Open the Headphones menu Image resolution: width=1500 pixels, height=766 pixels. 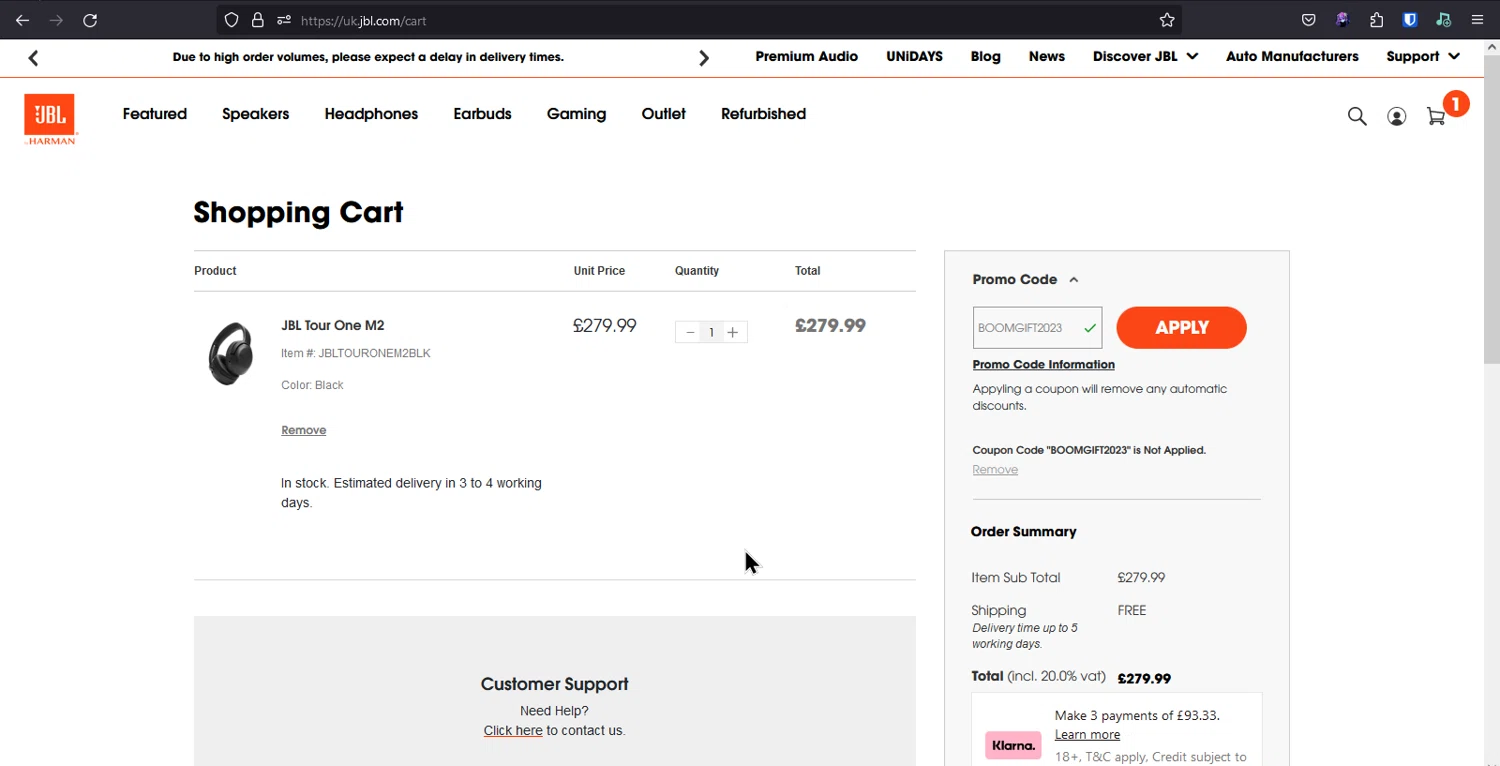371,114
